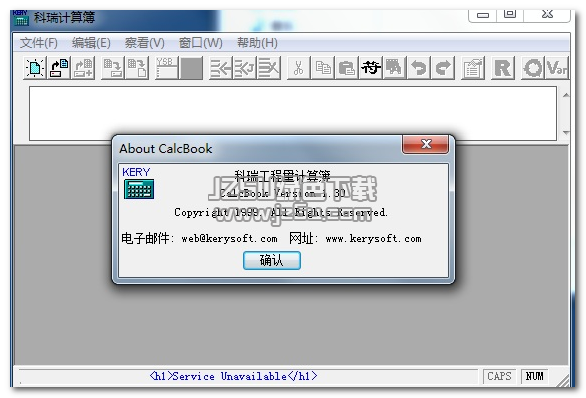Click the www.kerysoft.com website text
Image resolution: width=586 pixels, height=398 pixels.
[x=373, y=238]
